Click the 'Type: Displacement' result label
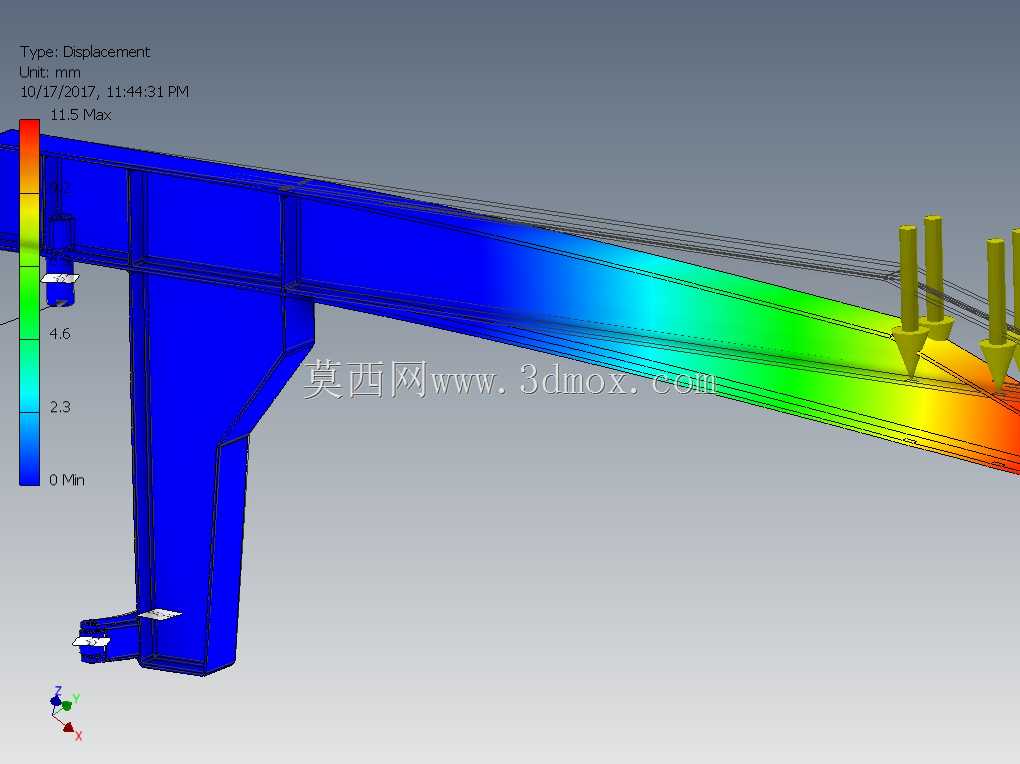The width and height of the screenshot is (1020, 764). pos(85,52)
